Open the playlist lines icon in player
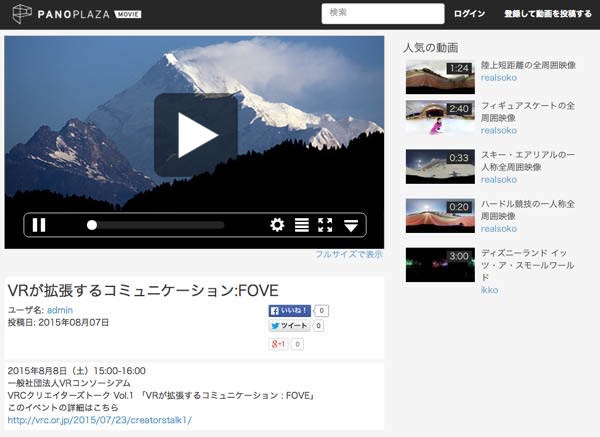600x437 pixels. click(x=302, y=225)
